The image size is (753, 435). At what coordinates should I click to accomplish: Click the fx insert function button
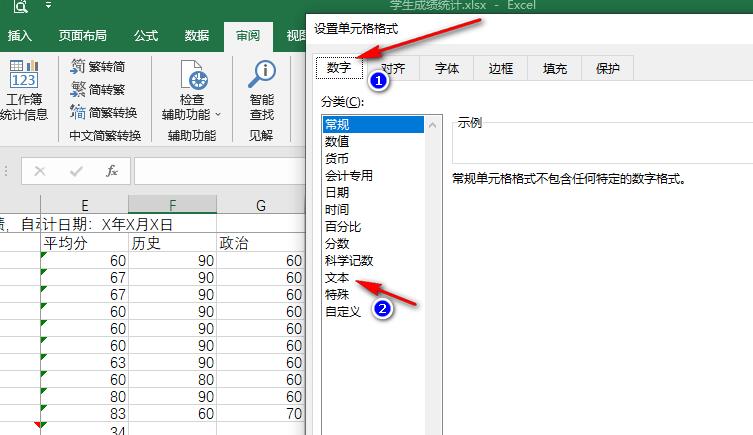click(112, 171)
